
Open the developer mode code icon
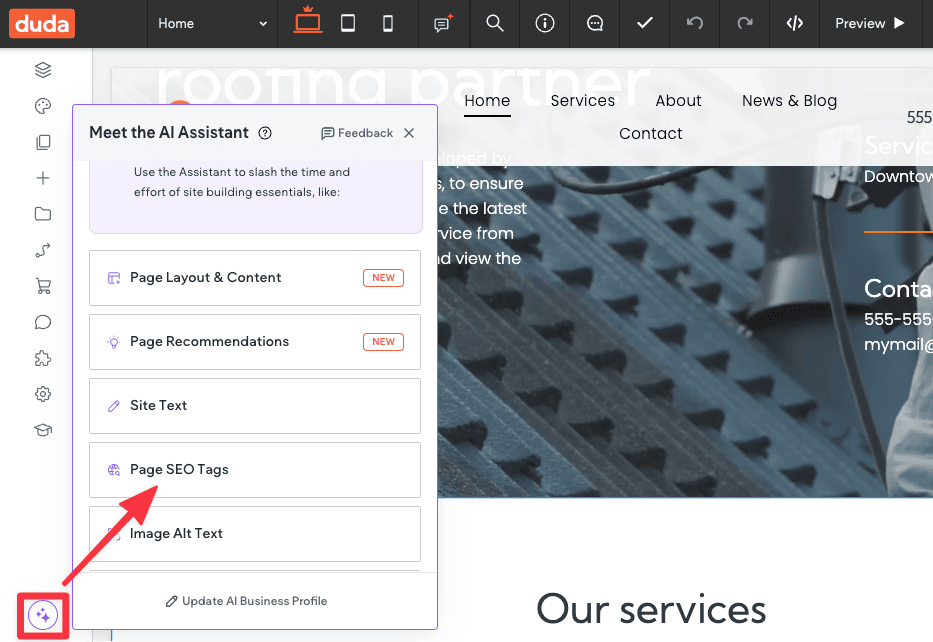tap(795, 23)
